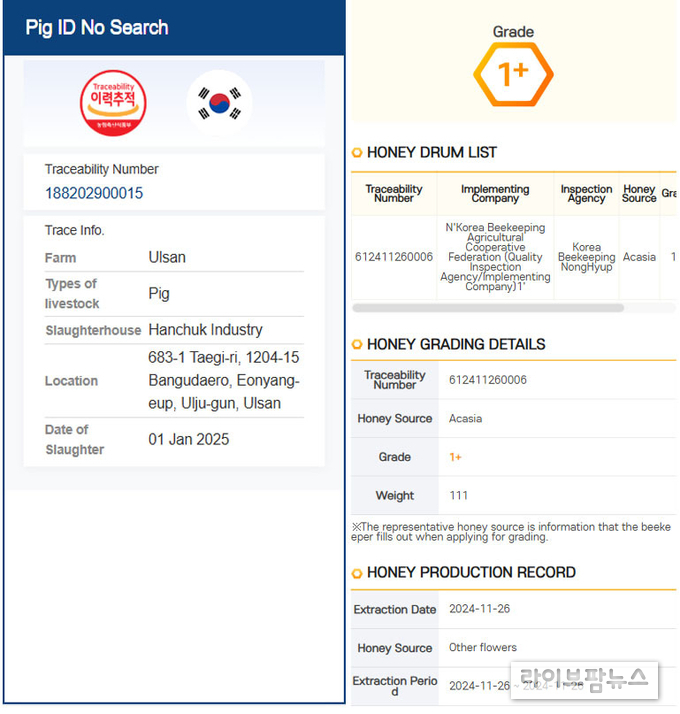
Task: Click the hexagon 1+ grade badge
Action: point(513,74)
